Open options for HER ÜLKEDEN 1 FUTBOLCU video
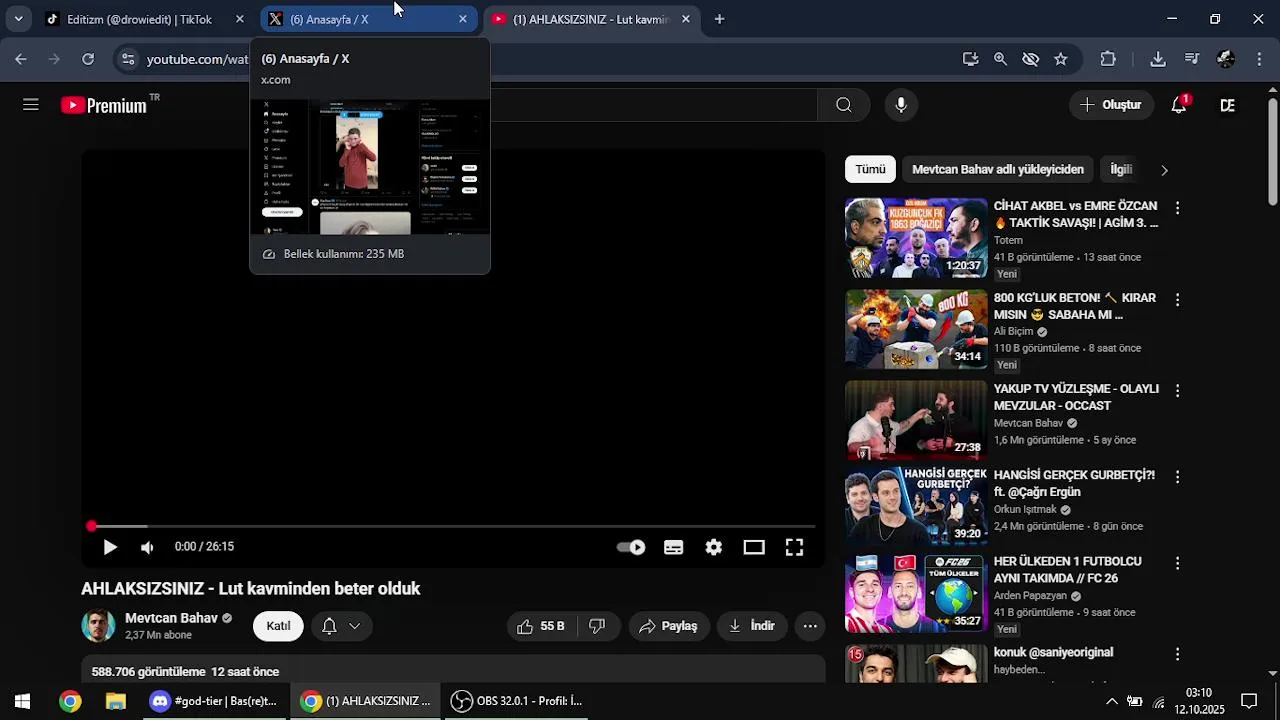1280x720 pixels. coord(1177,564)
